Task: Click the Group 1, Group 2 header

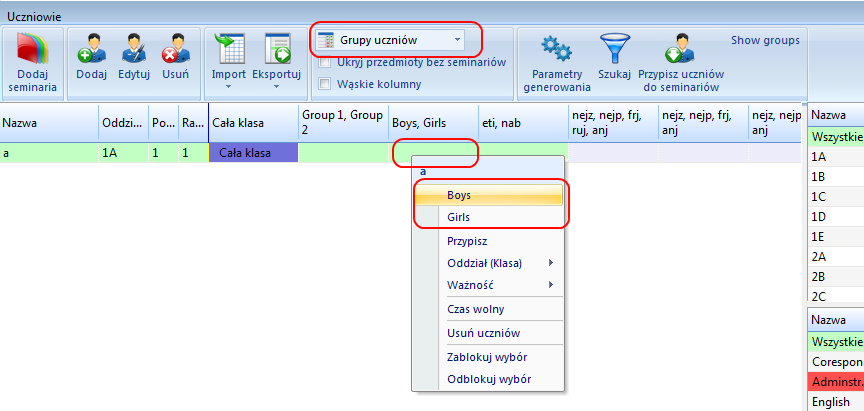Action: [343, 123]
